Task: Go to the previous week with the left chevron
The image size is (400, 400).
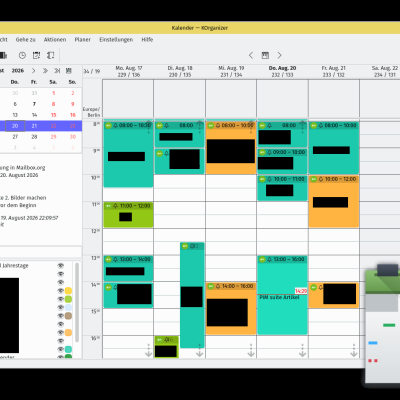Action: 251,55
